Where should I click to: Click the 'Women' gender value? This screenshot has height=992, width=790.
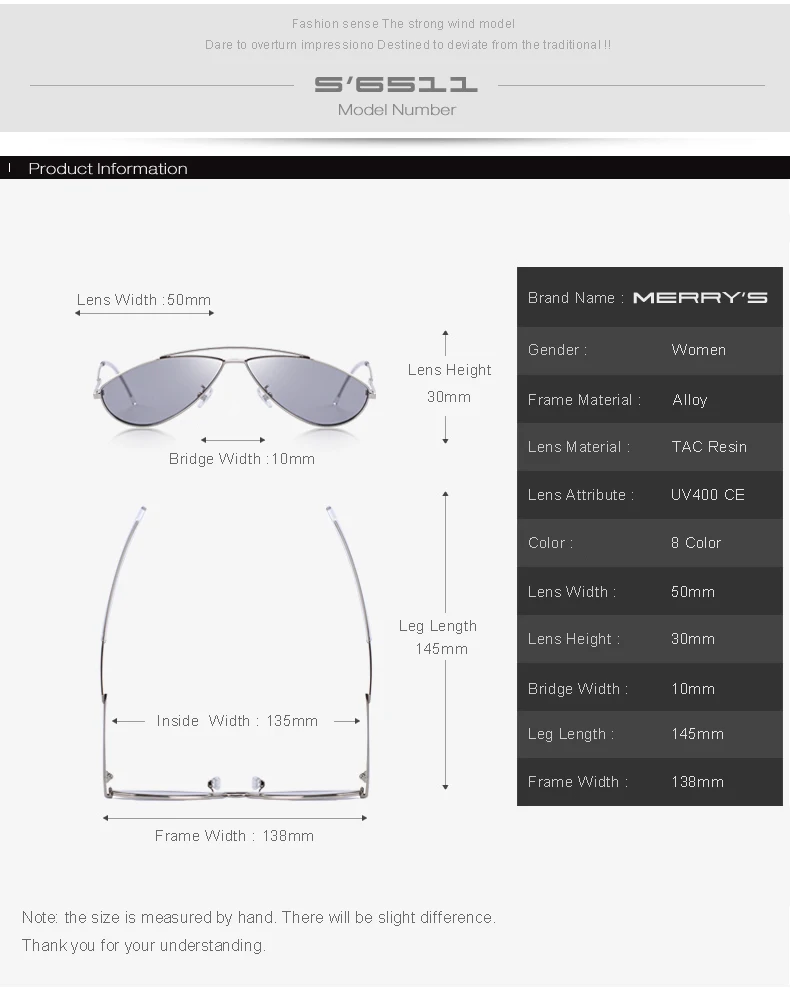(698, 350)
